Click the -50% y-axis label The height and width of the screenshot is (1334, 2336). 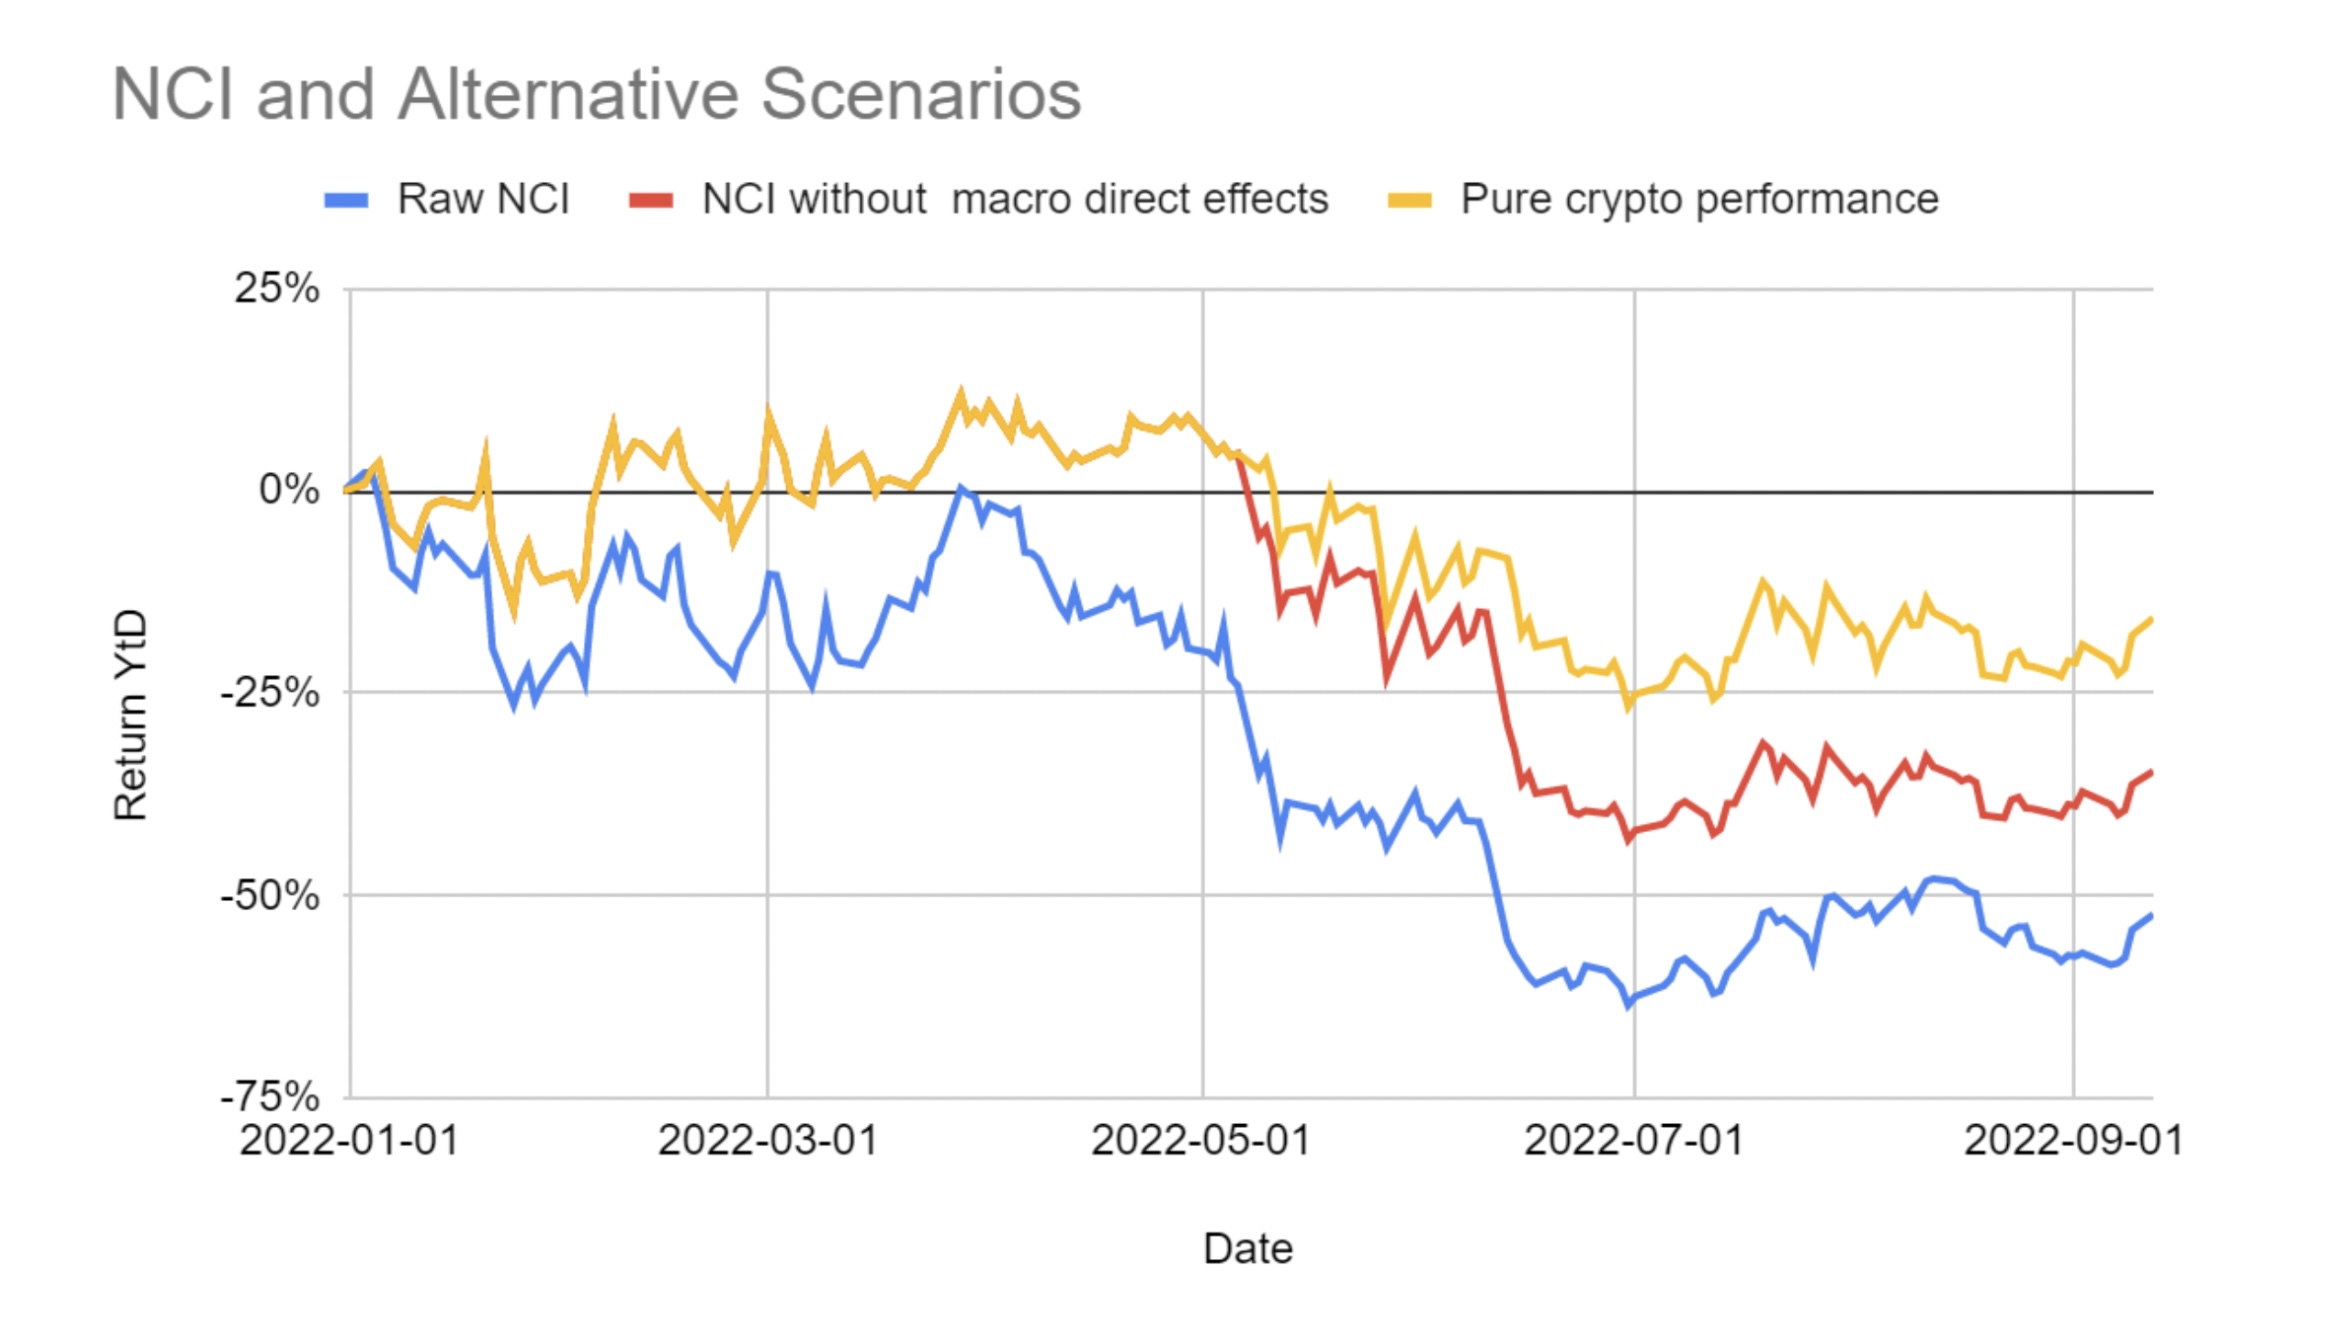pyautogui.click(x=271, y=895)
